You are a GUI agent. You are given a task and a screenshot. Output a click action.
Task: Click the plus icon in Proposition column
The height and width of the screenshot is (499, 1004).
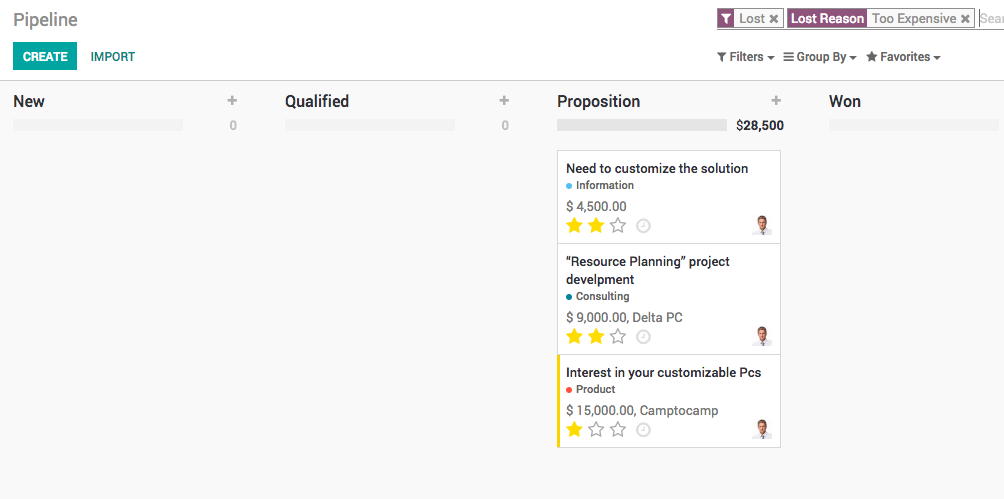776,101
